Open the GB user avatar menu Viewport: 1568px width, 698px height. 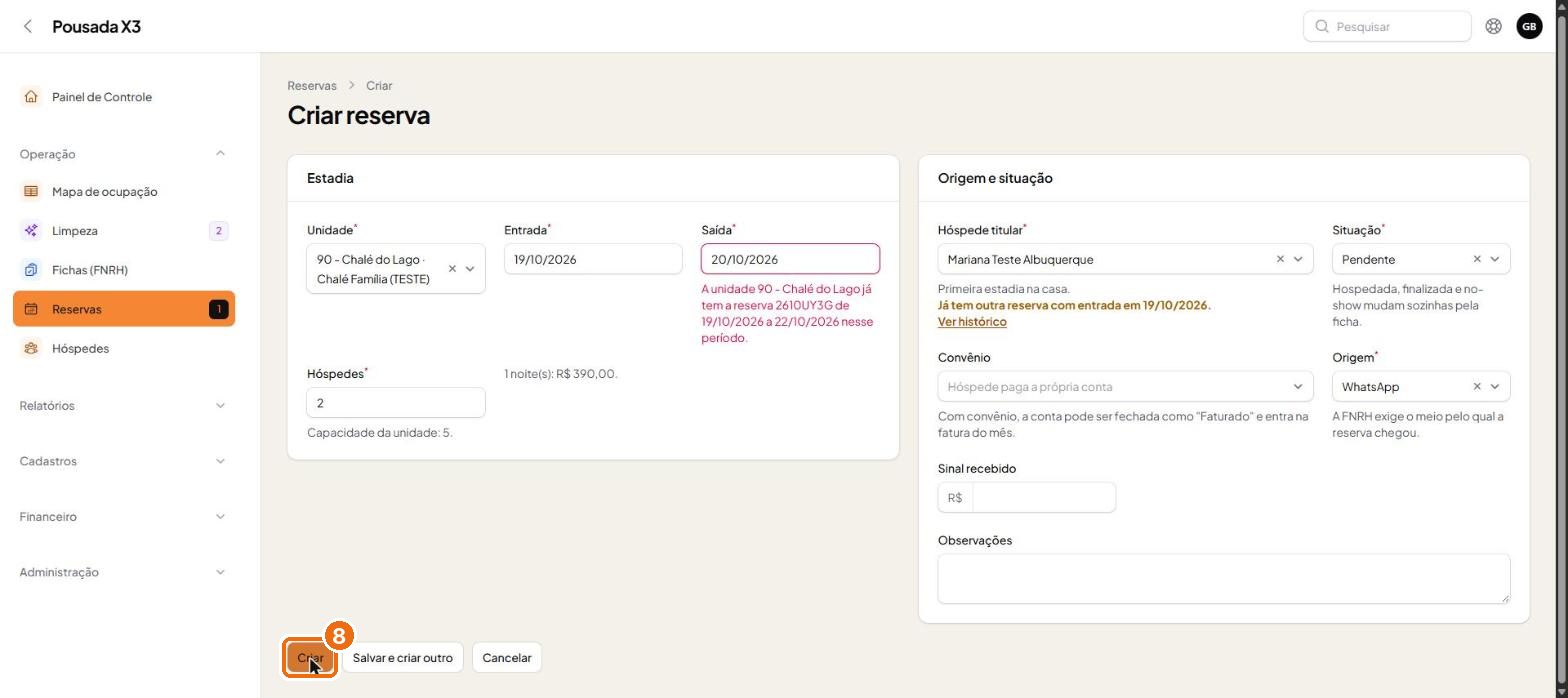[1529, 27]
